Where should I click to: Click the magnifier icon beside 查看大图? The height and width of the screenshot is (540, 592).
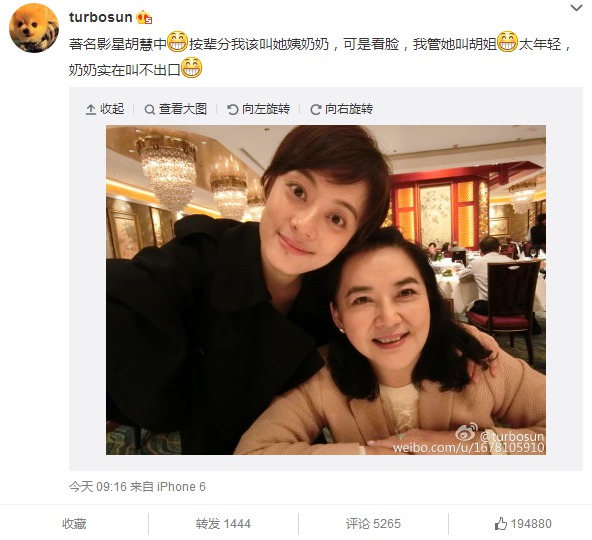click(150, 110)
